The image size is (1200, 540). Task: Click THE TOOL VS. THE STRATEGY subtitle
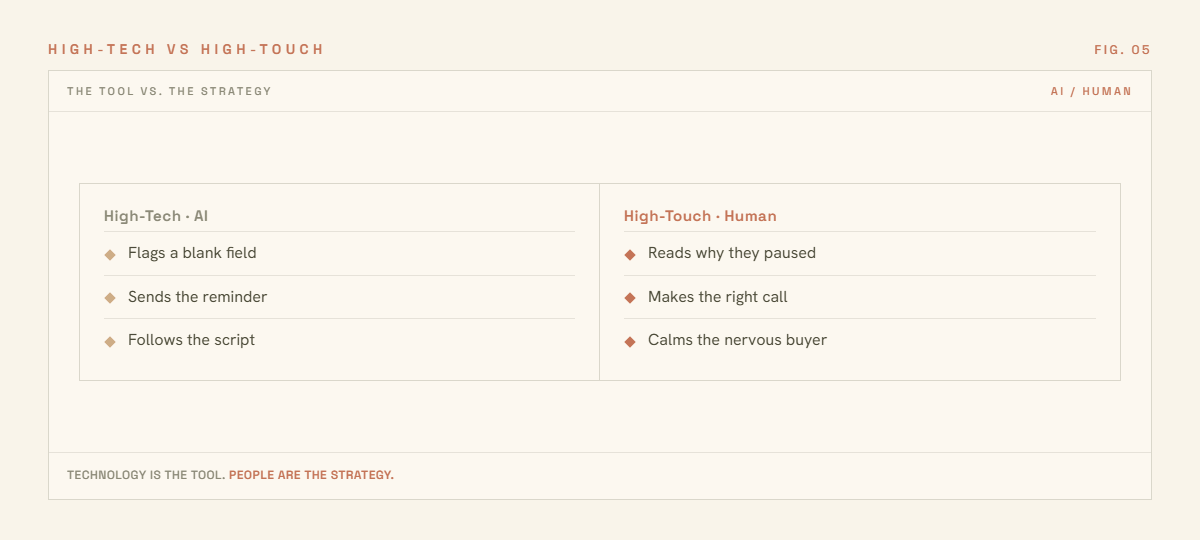click(169, 91)
